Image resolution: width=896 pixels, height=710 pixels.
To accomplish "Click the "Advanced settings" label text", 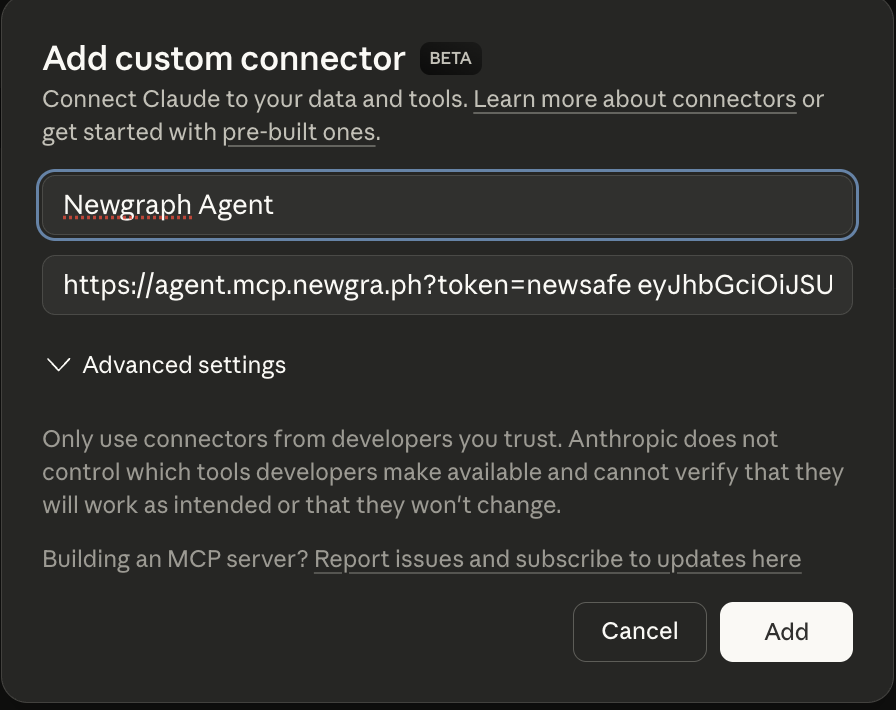I will (x=184, y=366).
